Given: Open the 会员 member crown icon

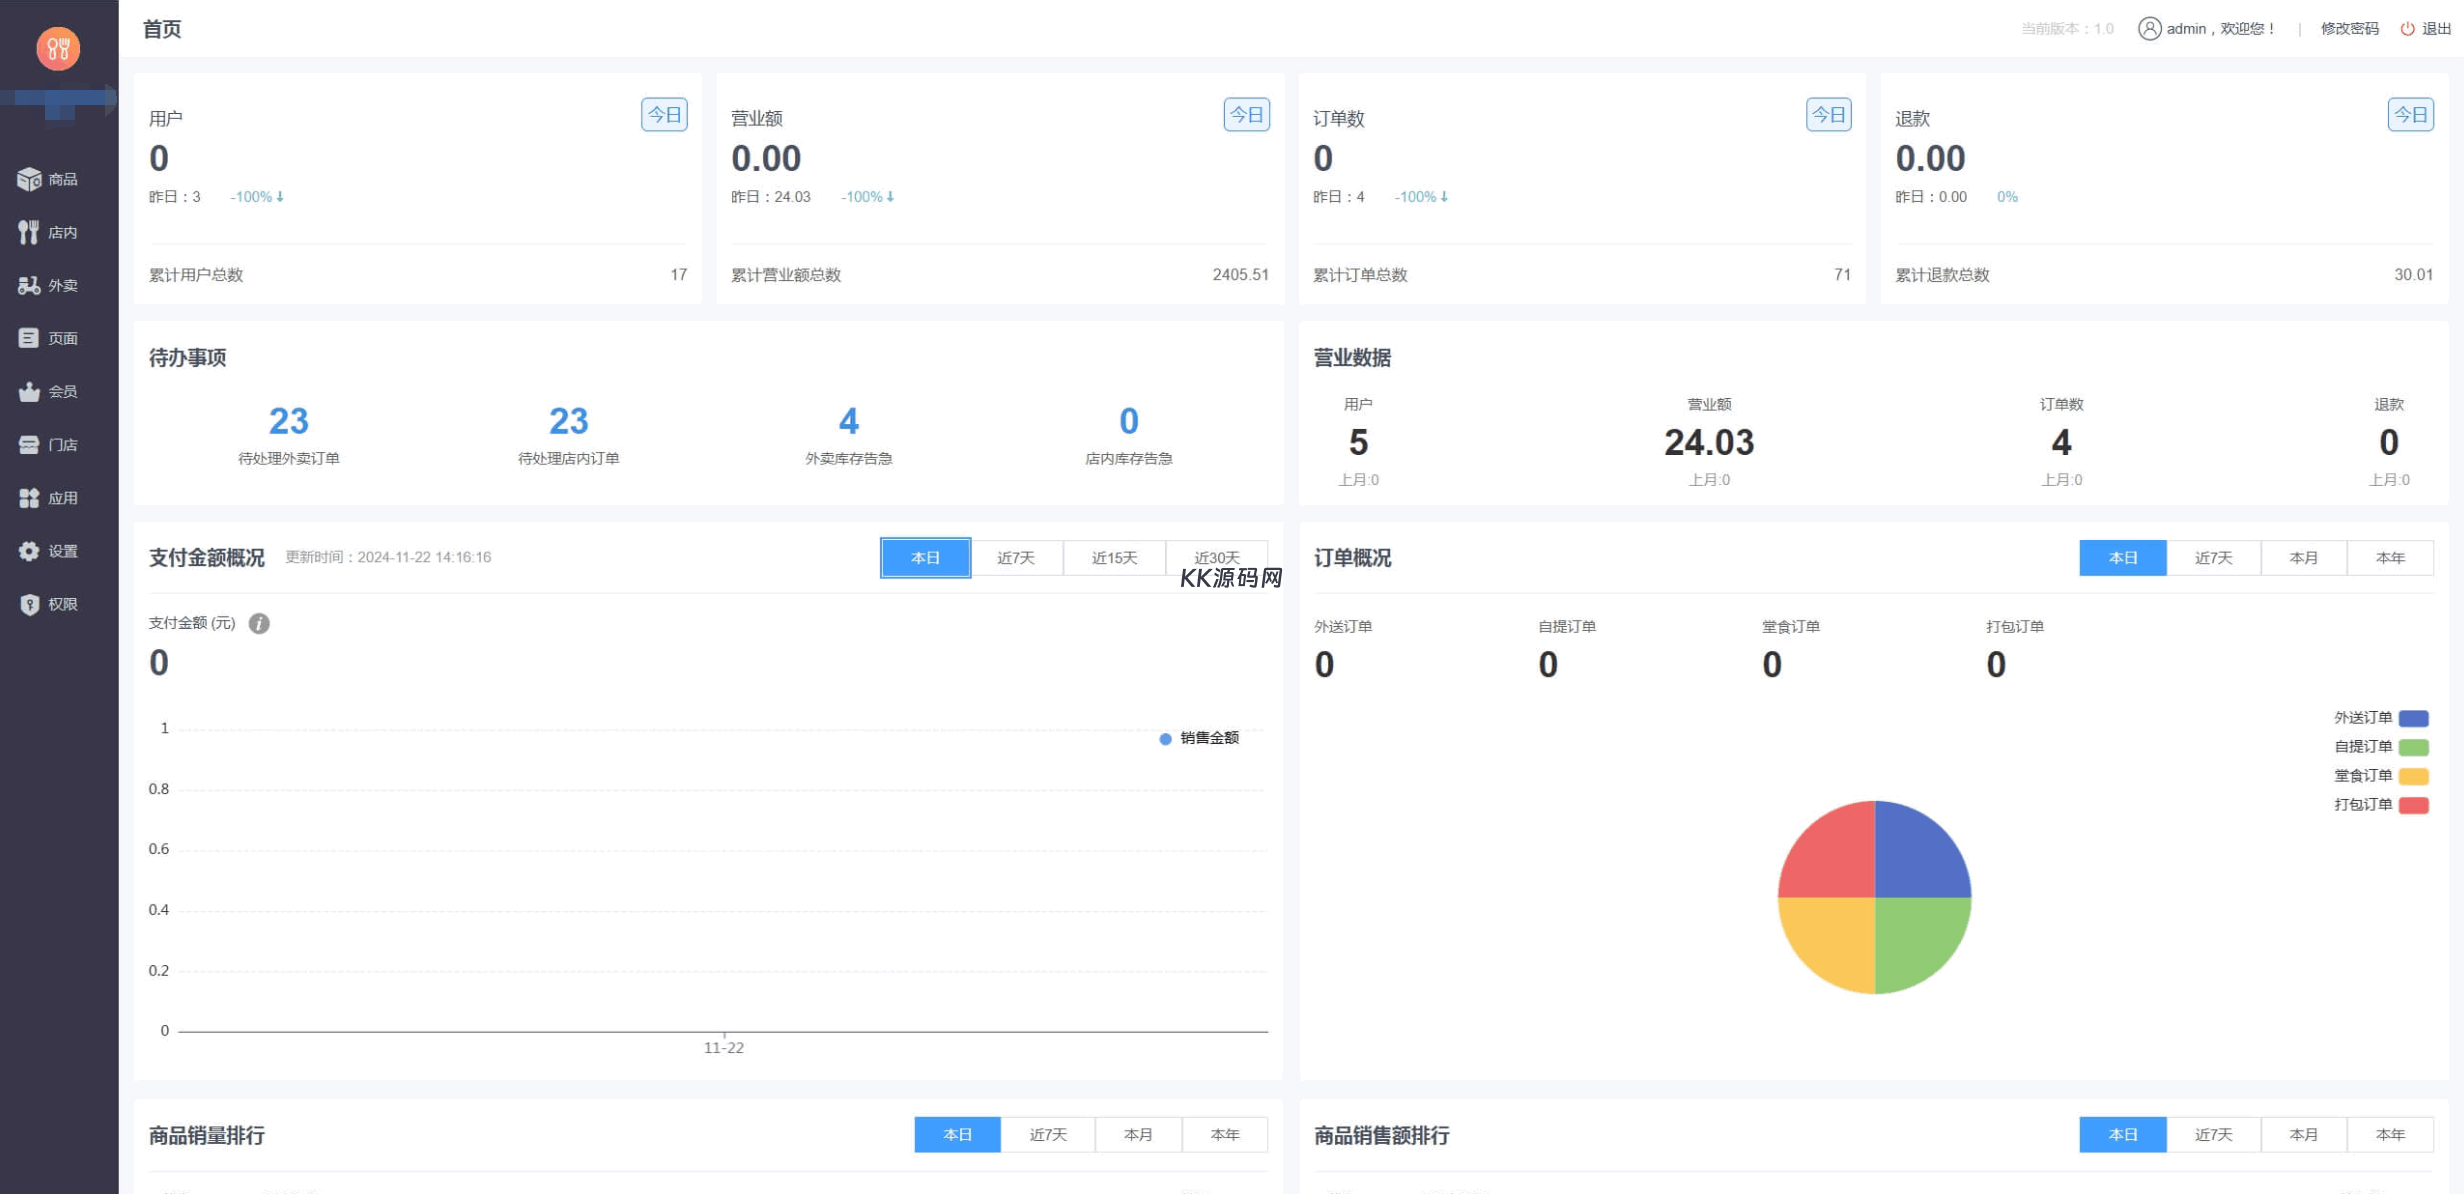Looking at the screenshot, I should 29,391.
